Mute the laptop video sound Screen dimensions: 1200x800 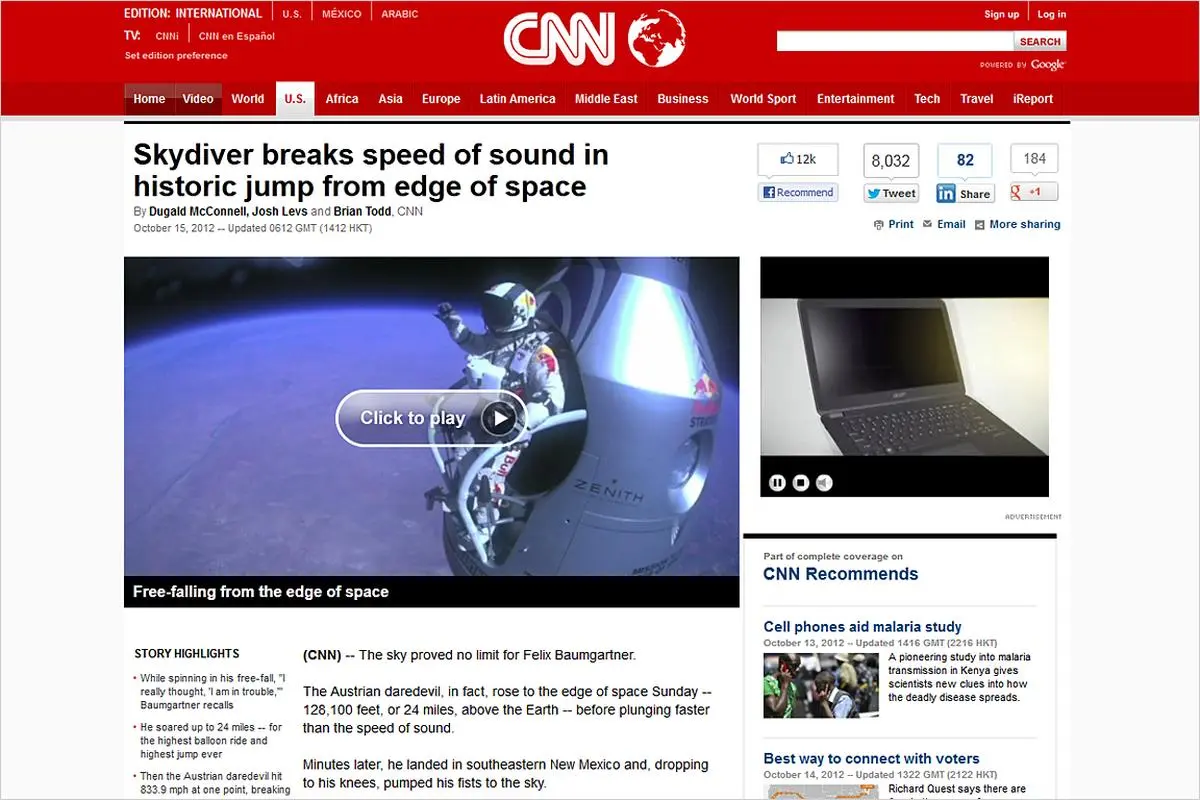tap(822, 482)
